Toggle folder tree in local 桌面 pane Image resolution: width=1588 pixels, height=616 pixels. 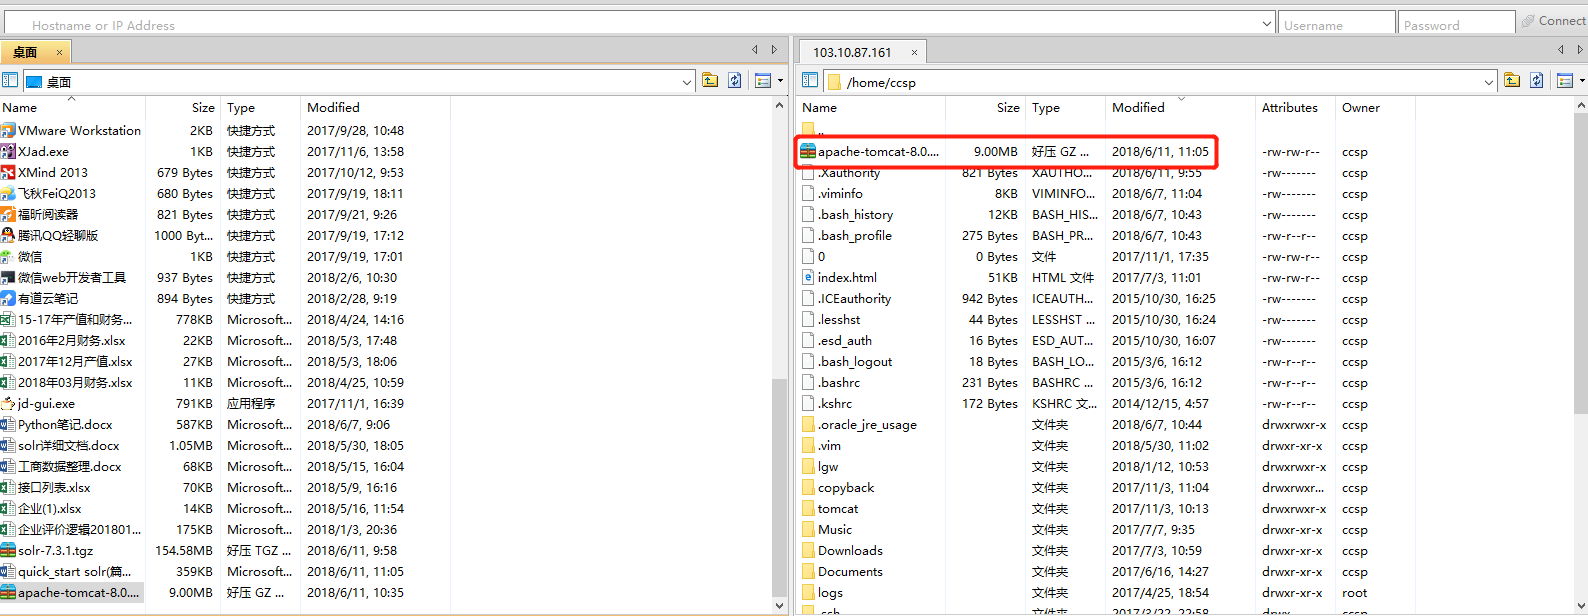click(10, 81)
